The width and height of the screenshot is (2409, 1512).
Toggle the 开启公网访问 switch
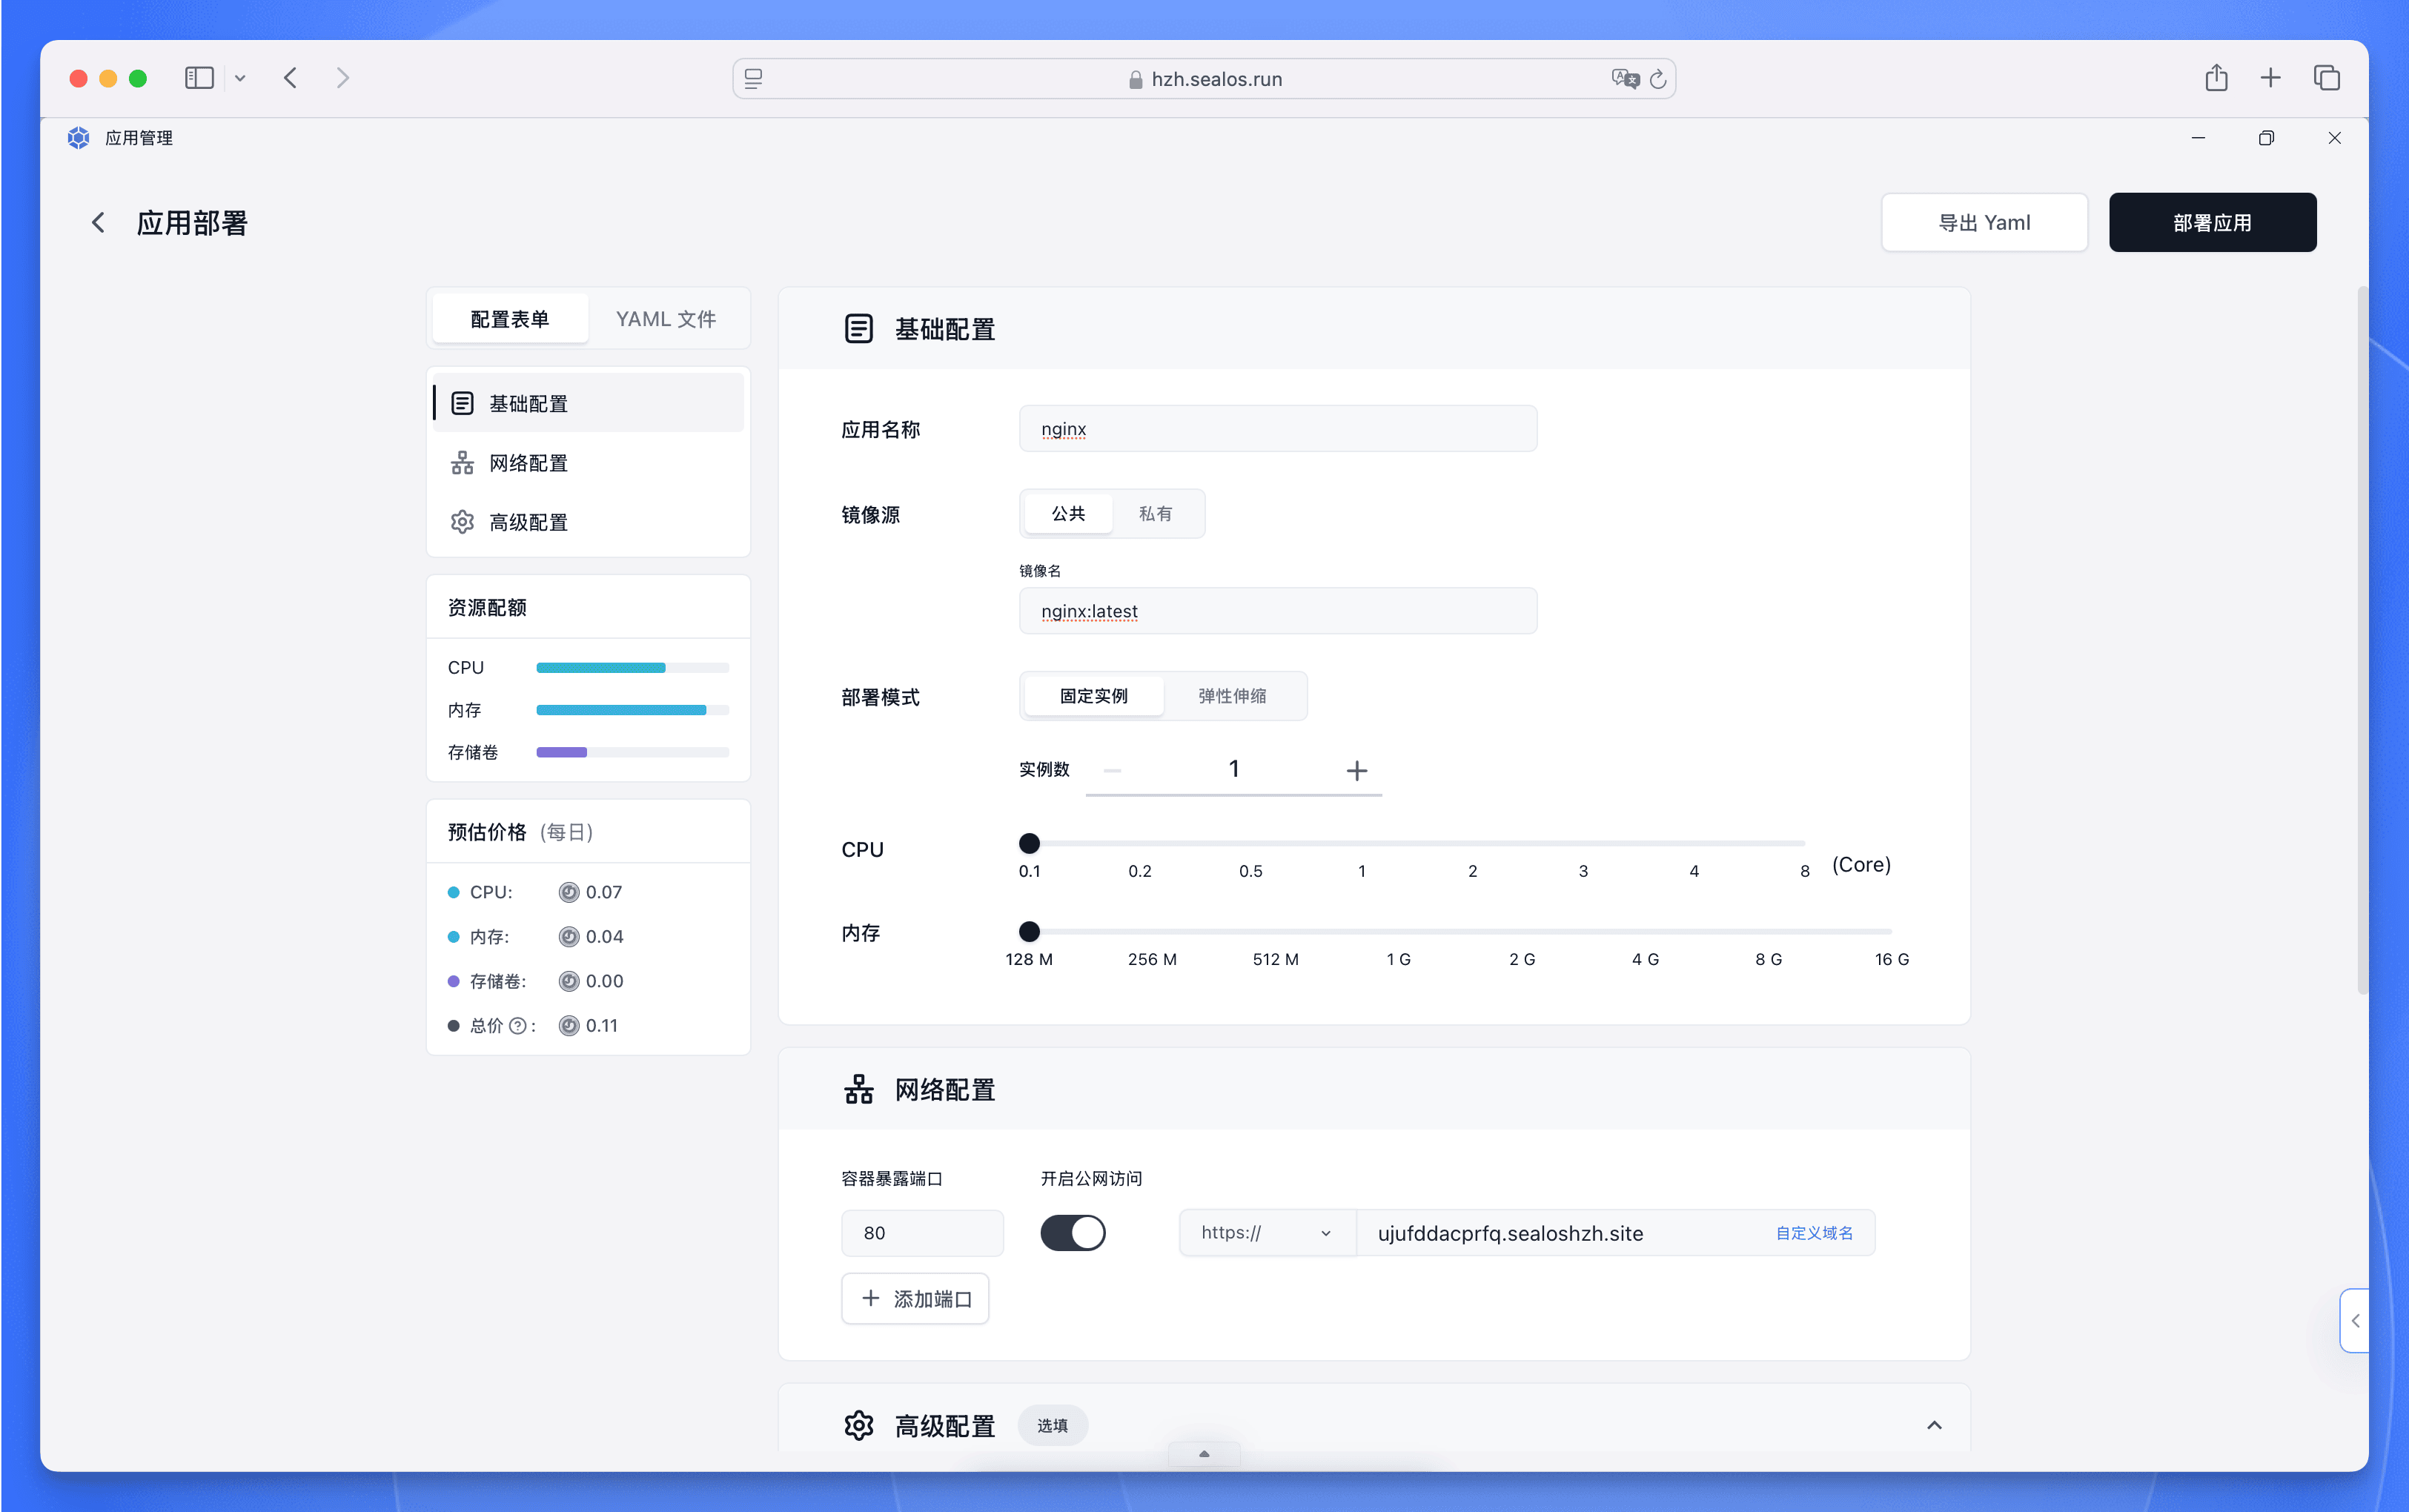(1073, 1233)
